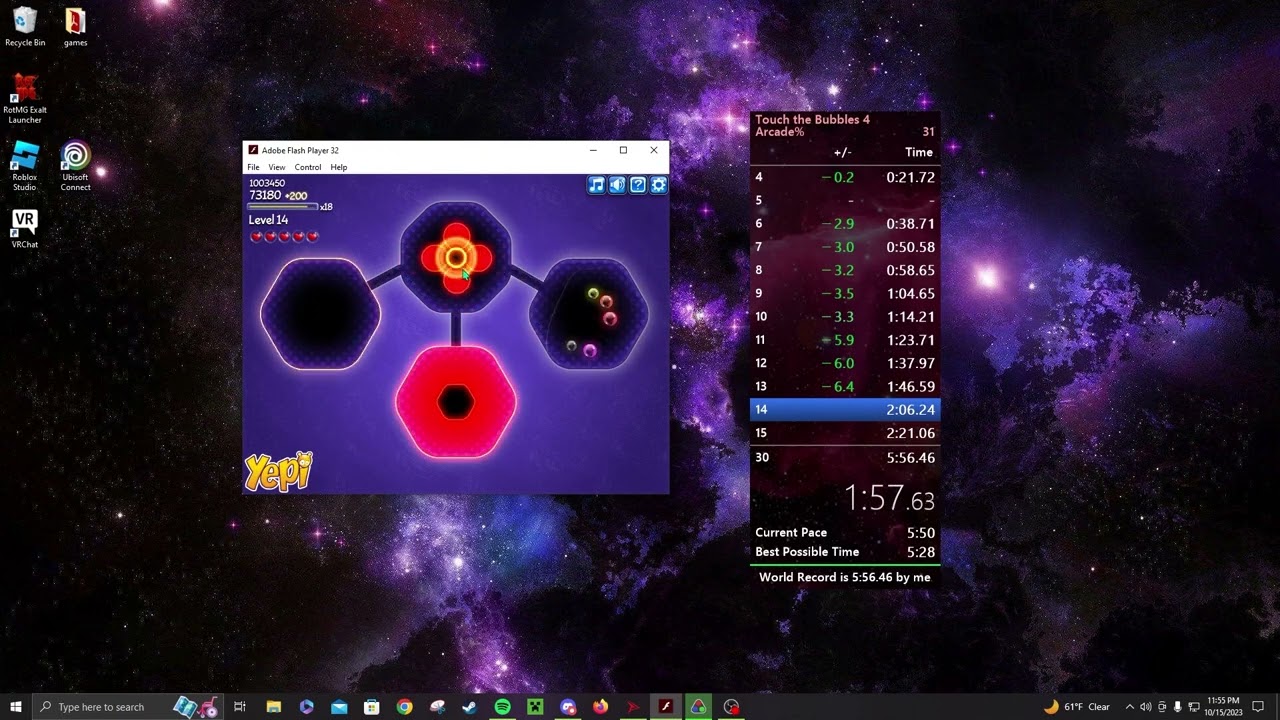This screenshot has width=1280, height=720.
Task: Click the score multiplier progress bar
Action: 283,207
